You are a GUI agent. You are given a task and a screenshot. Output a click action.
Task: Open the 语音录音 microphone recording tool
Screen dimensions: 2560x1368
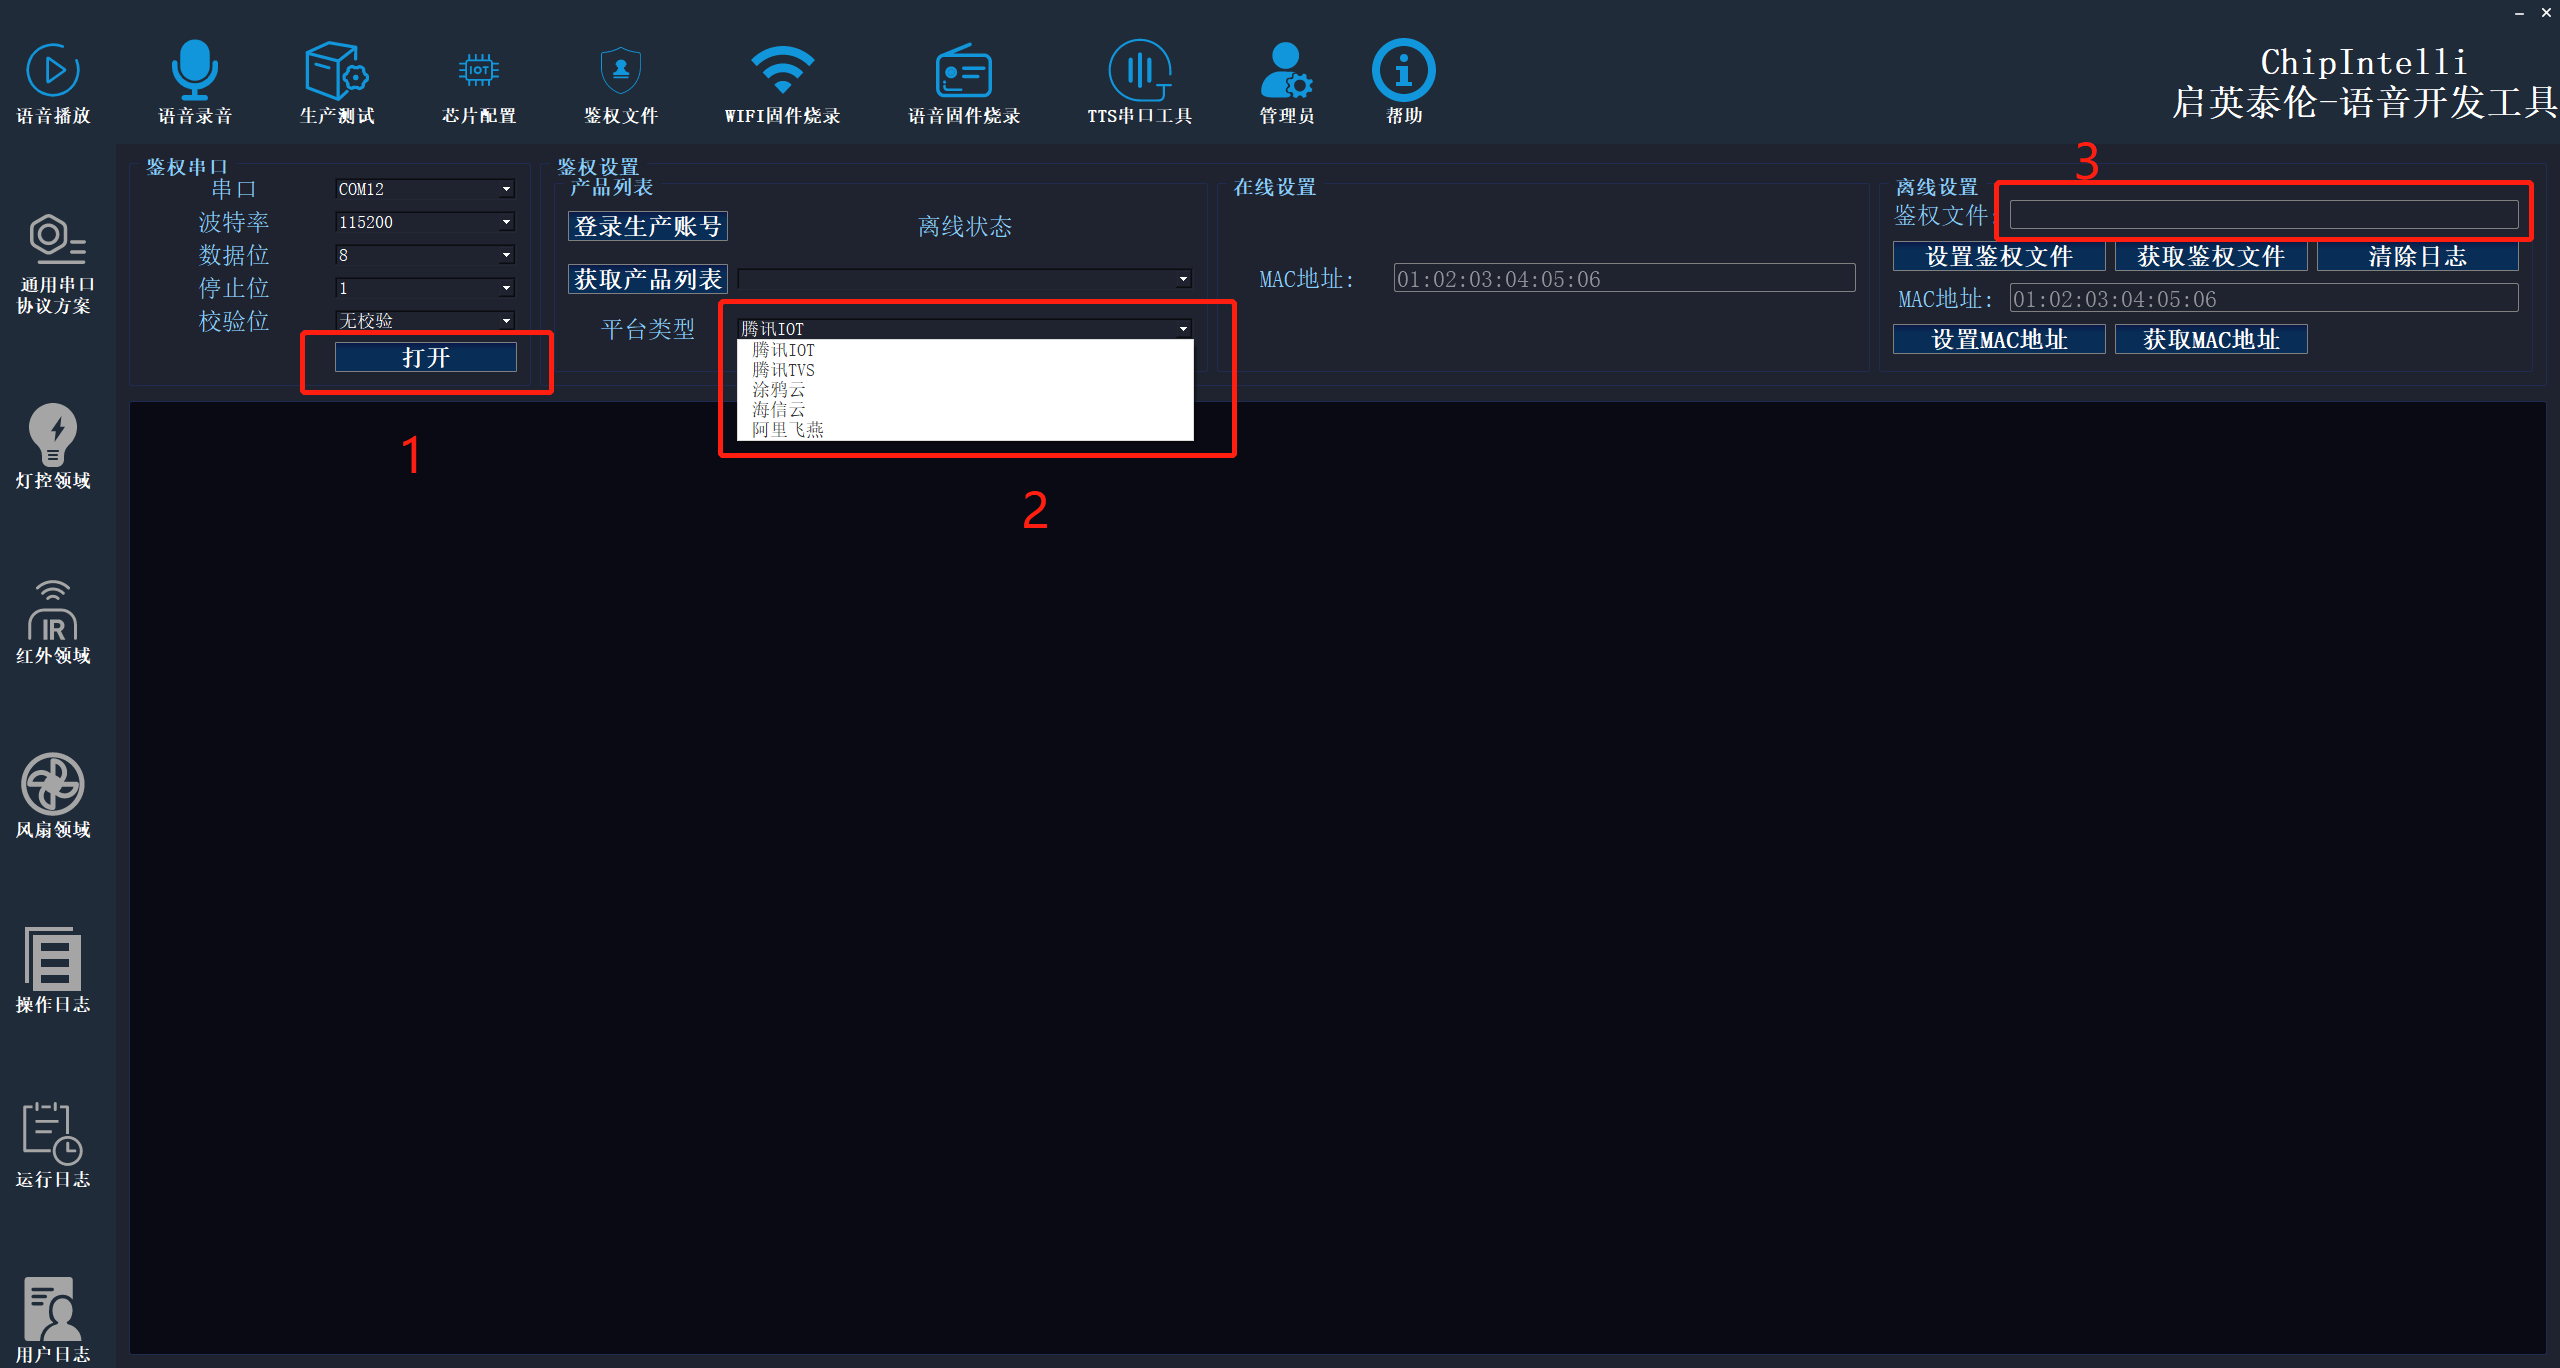[x=195, y=83]
